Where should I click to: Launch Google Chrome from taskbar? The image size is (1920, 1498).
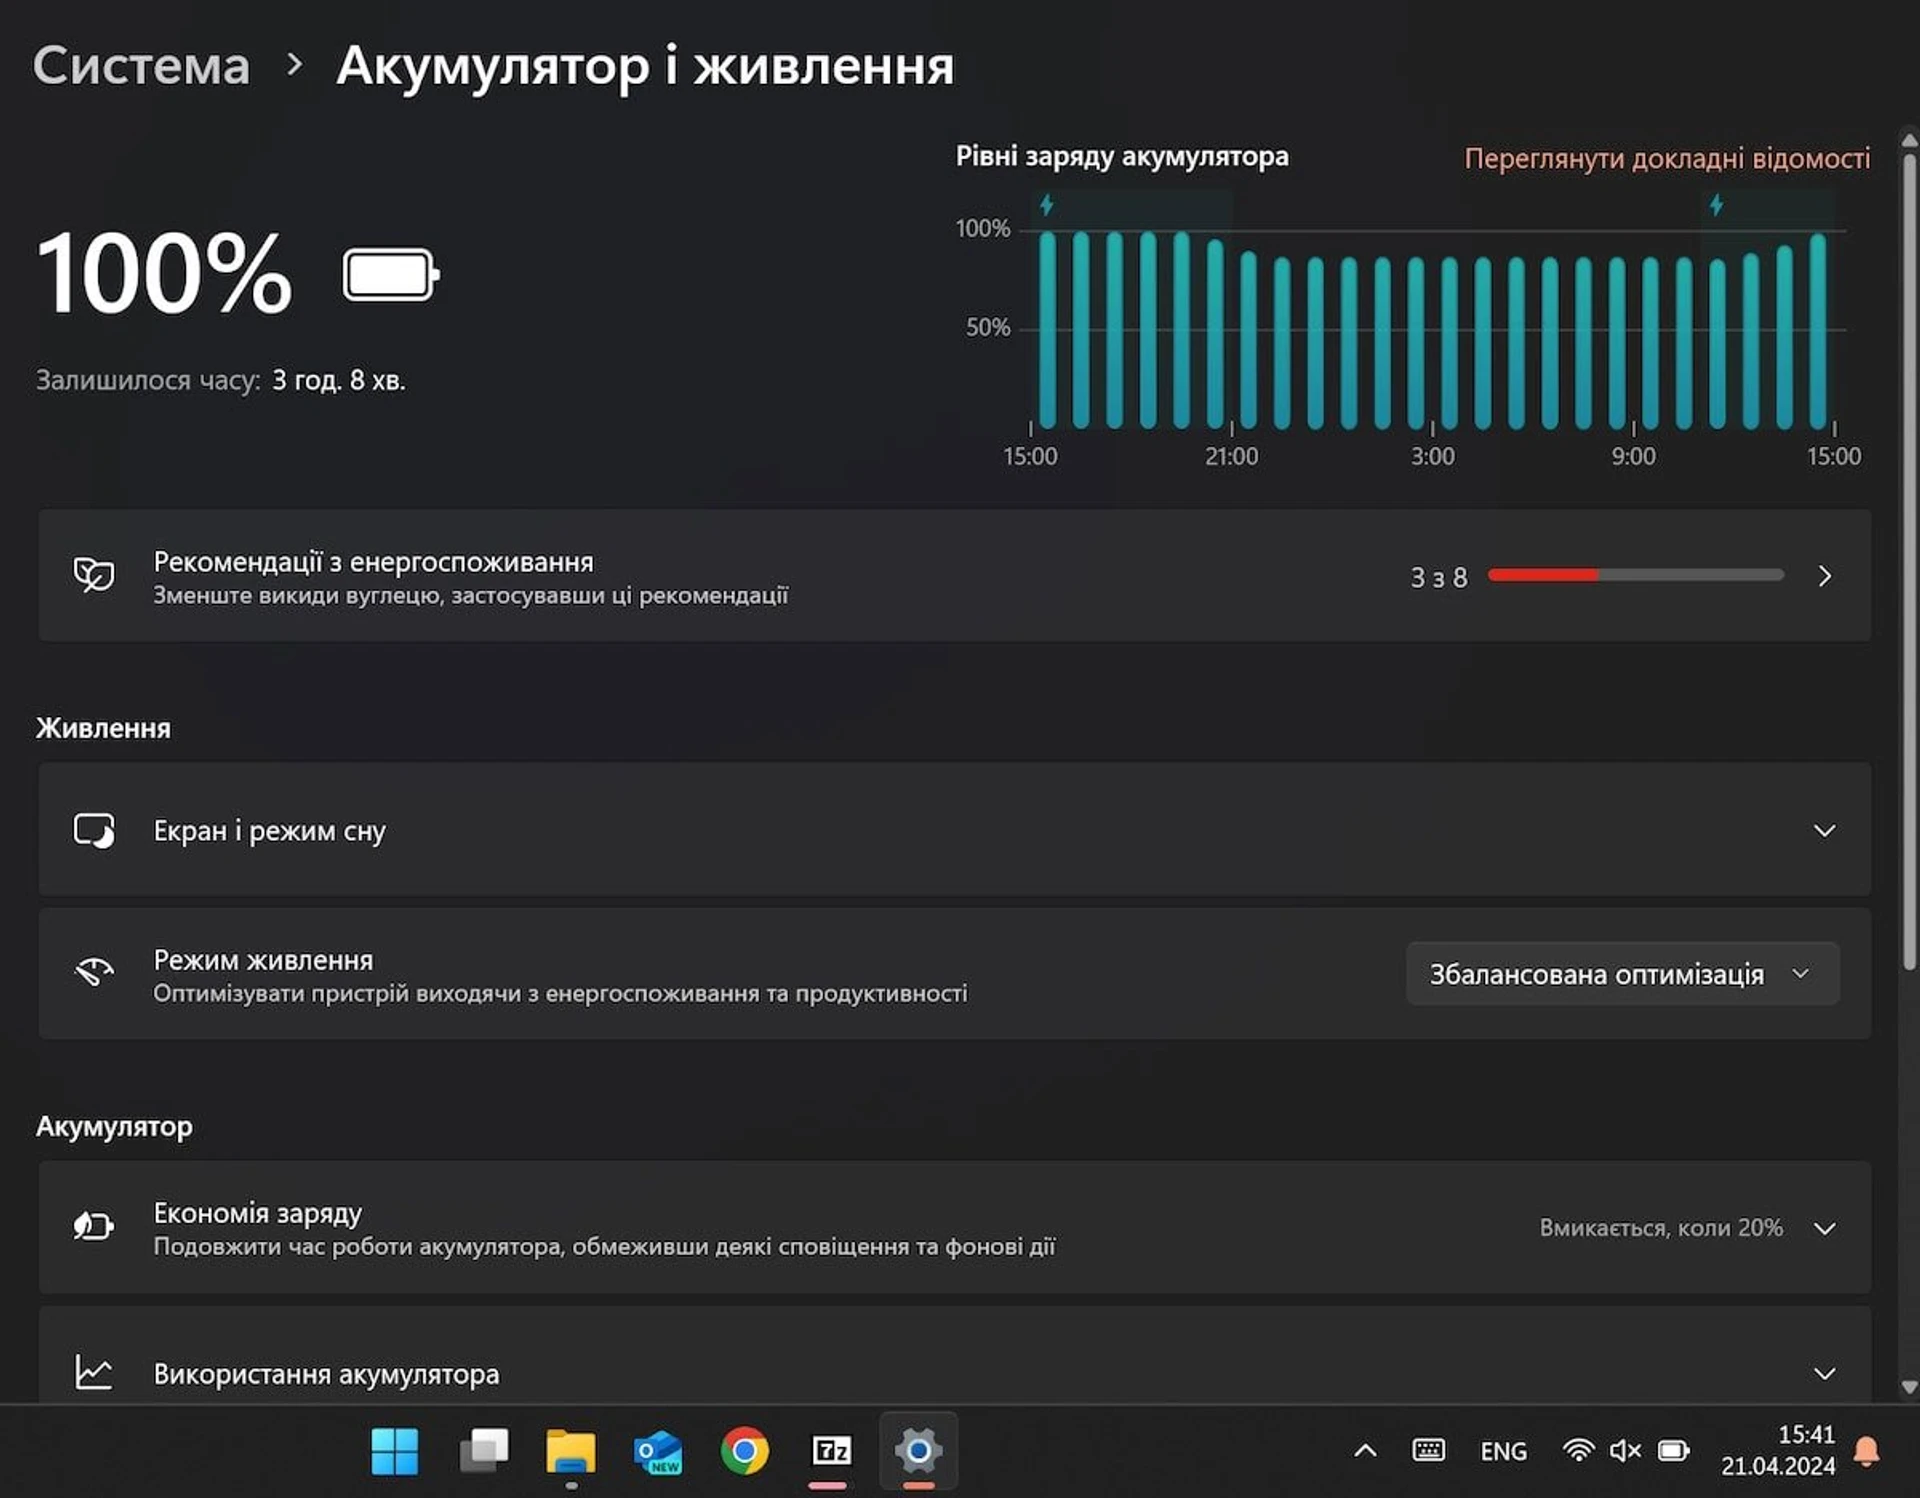[x=745, y=1452]
